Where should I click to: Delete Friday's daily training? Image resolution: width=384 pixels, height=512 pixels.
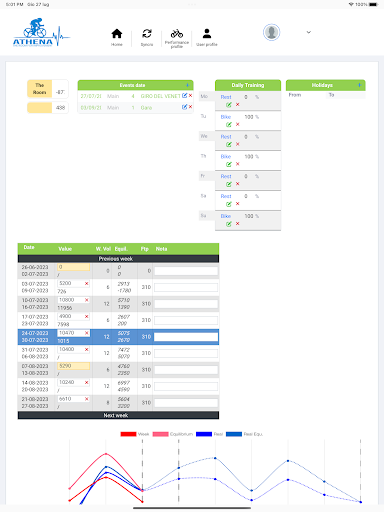click(238, 184)
